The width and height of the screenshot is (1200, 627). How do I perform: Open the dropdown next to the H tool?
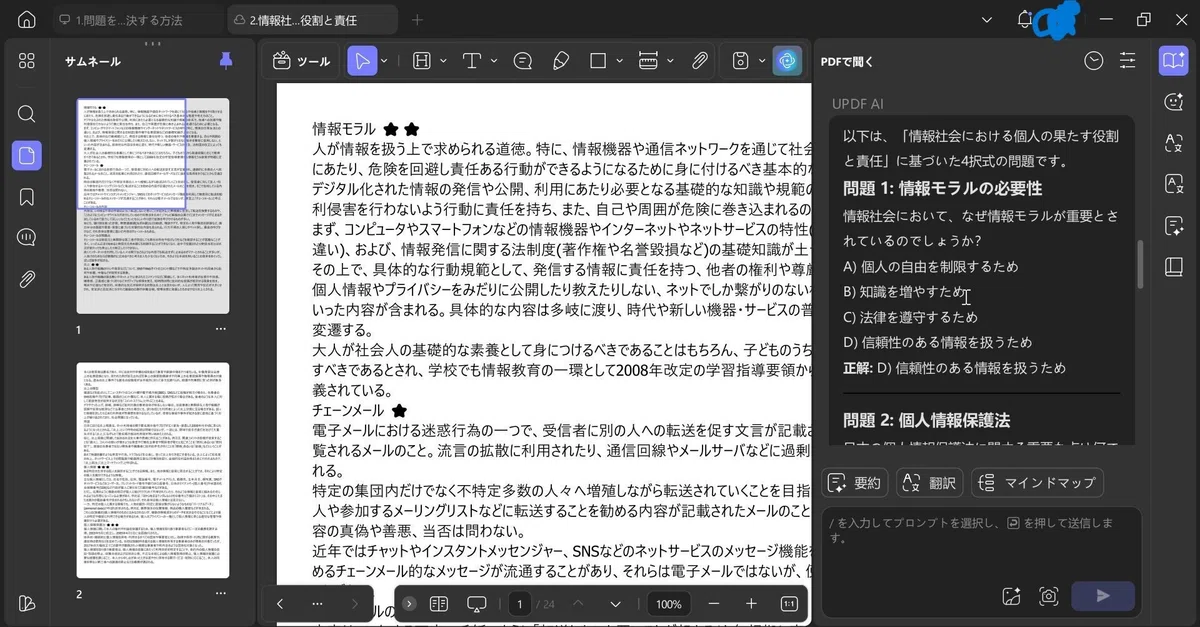coord(441,61)
